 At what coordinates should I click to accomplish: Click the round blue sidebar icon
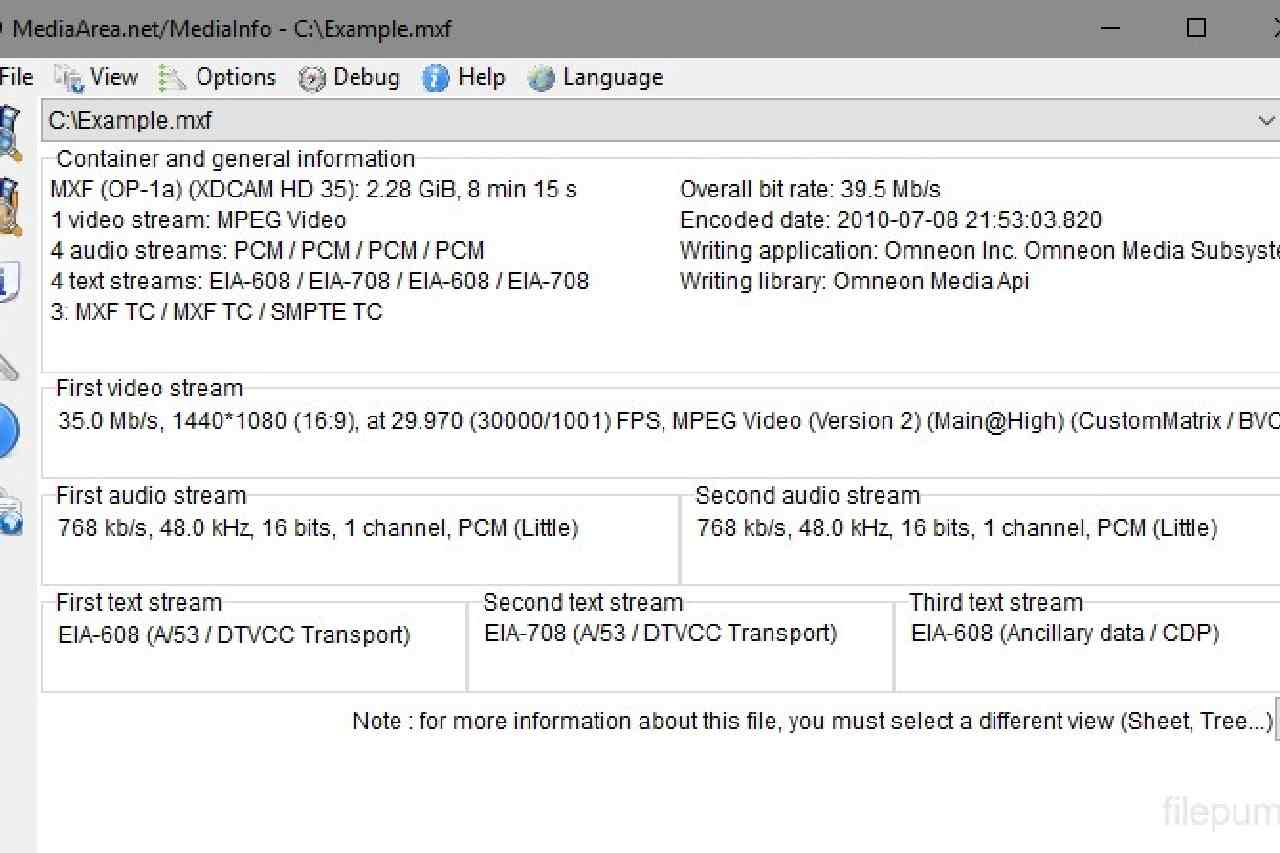(x=8, y=431)
